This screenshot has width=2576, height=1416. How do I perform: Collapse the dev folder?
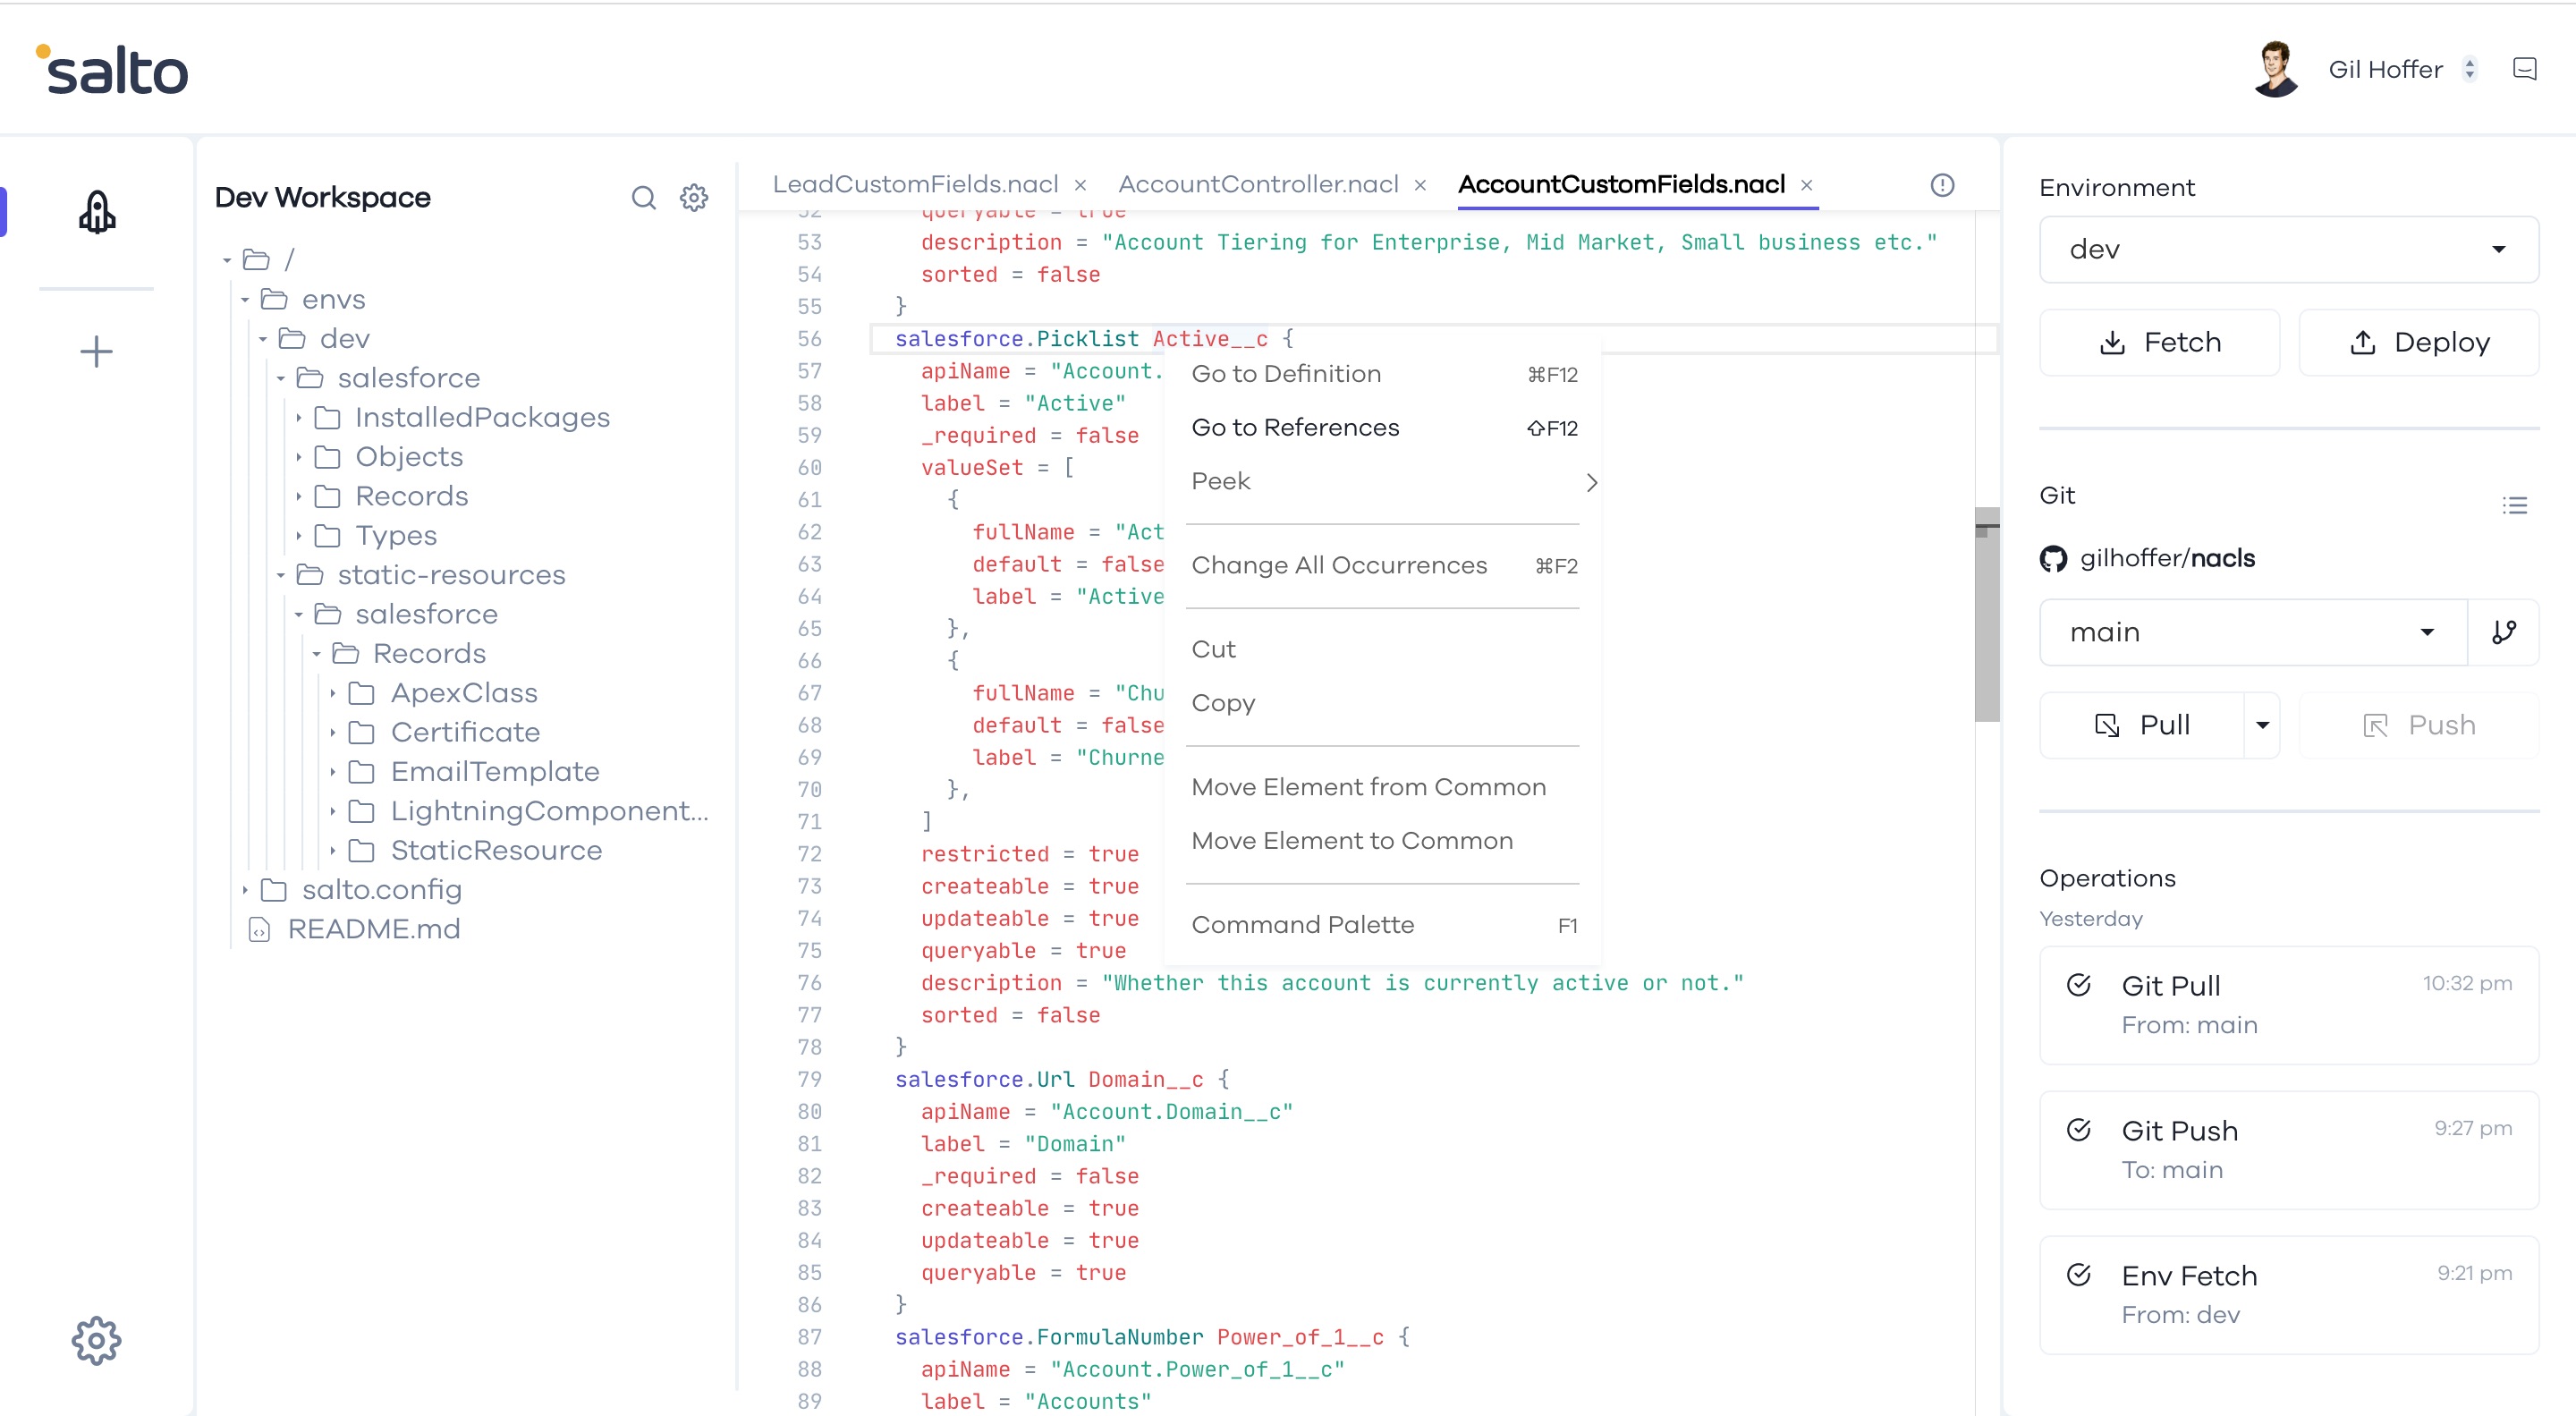(263, 339)
